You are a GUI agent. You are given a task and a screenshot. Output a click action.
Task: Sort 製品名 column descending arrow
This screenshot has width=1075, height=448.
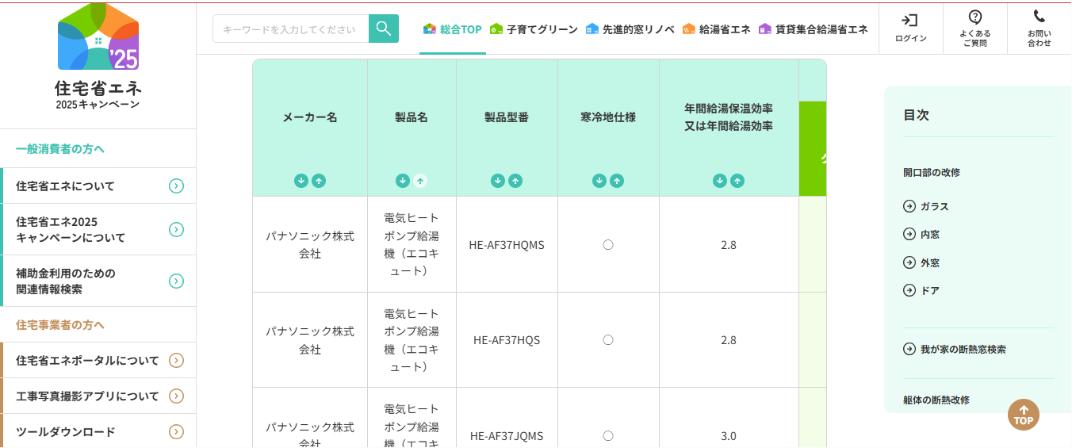click(x=403, y=181)
